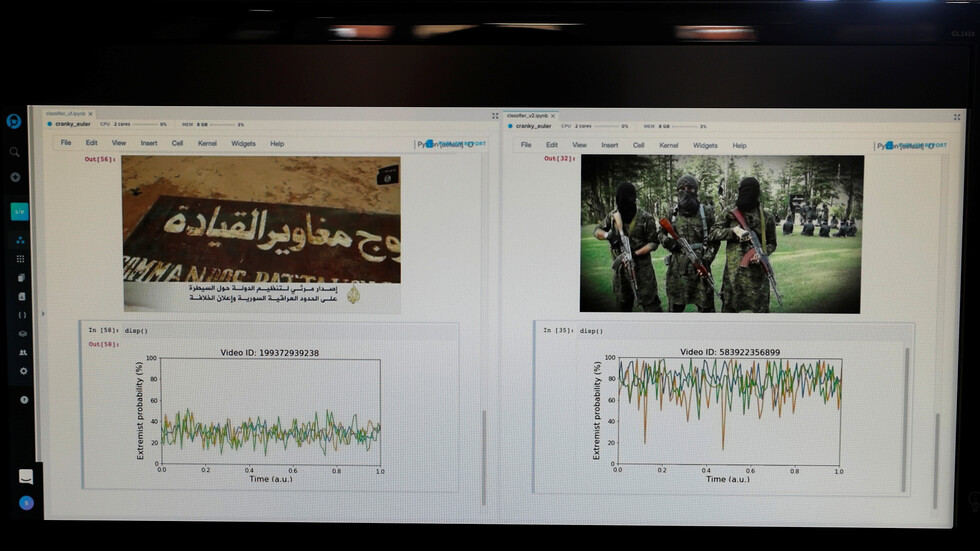Click the curly braces icon in sidebar
The image size is (980, 551).
pos(22,315)
